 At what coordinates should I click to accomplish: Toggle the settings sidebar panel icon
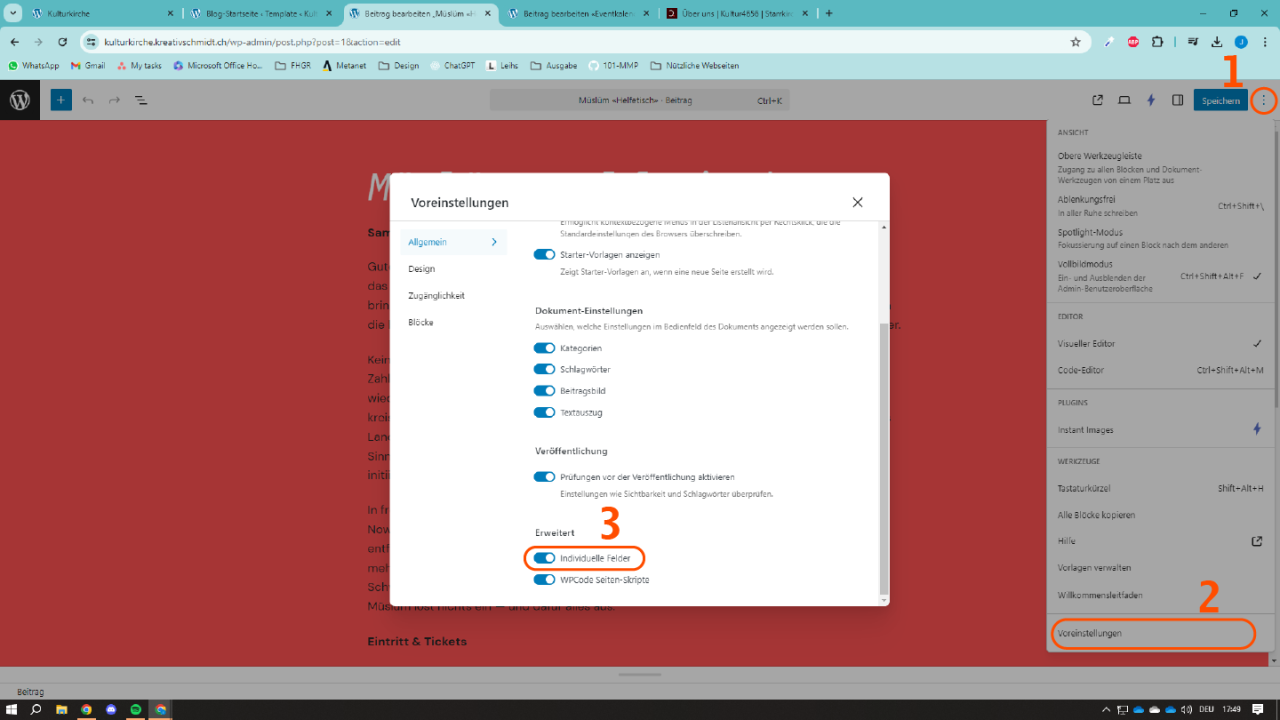[x=1177, y=100]
